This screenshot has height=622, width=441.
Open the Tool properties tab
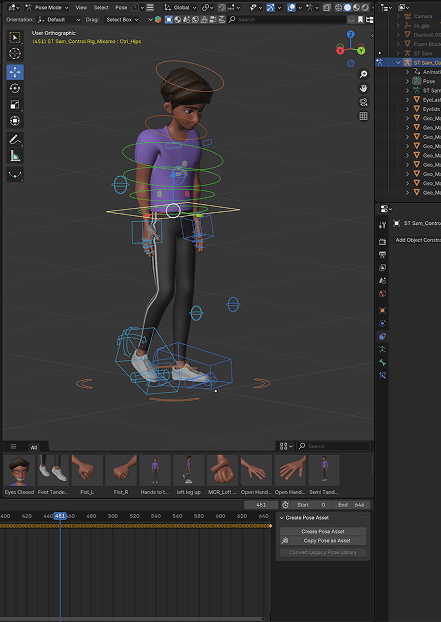(382, 225)
